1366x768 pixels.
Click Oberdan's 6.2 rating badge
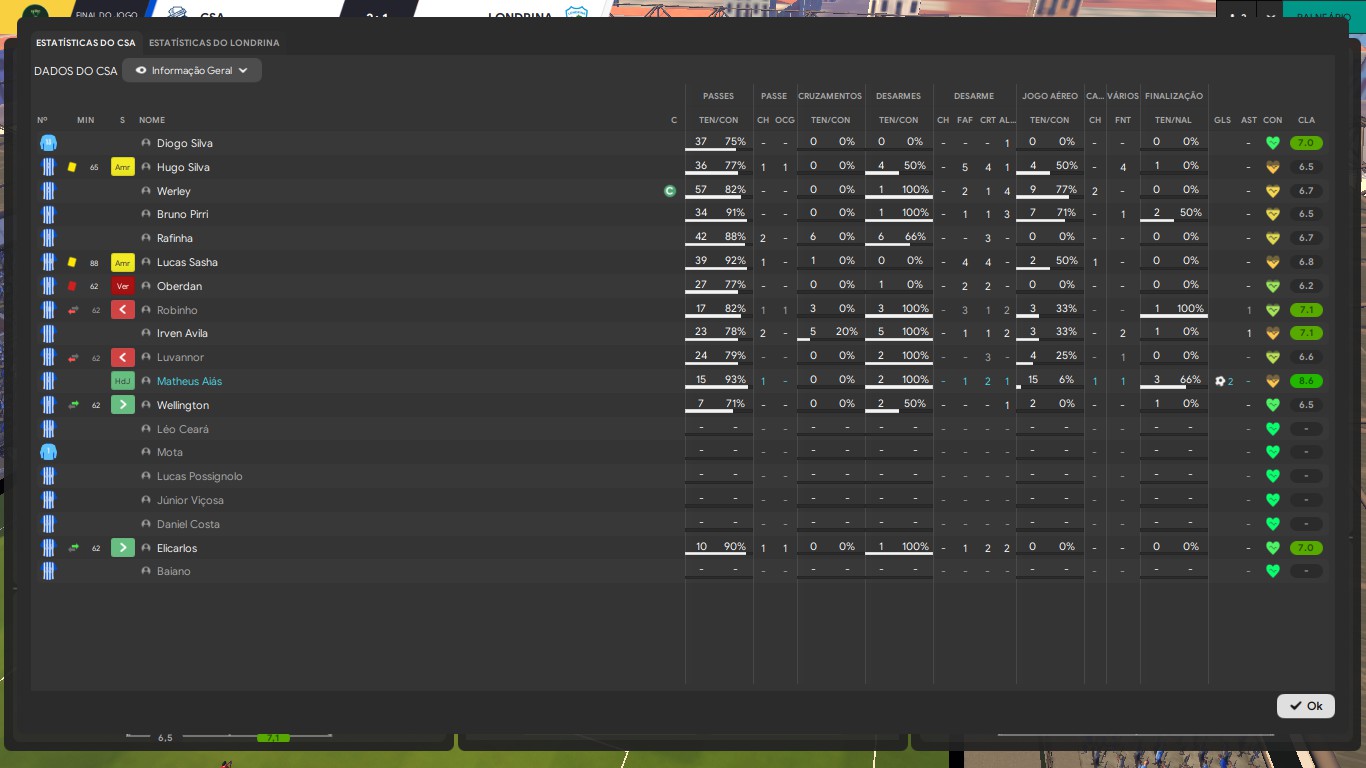[x=1306, y=286]
